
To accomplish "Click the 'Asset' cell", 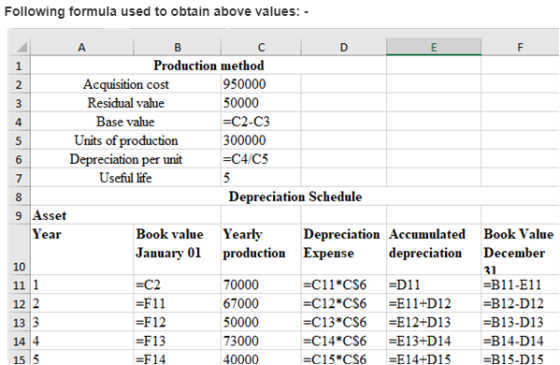I will [126, 215].
